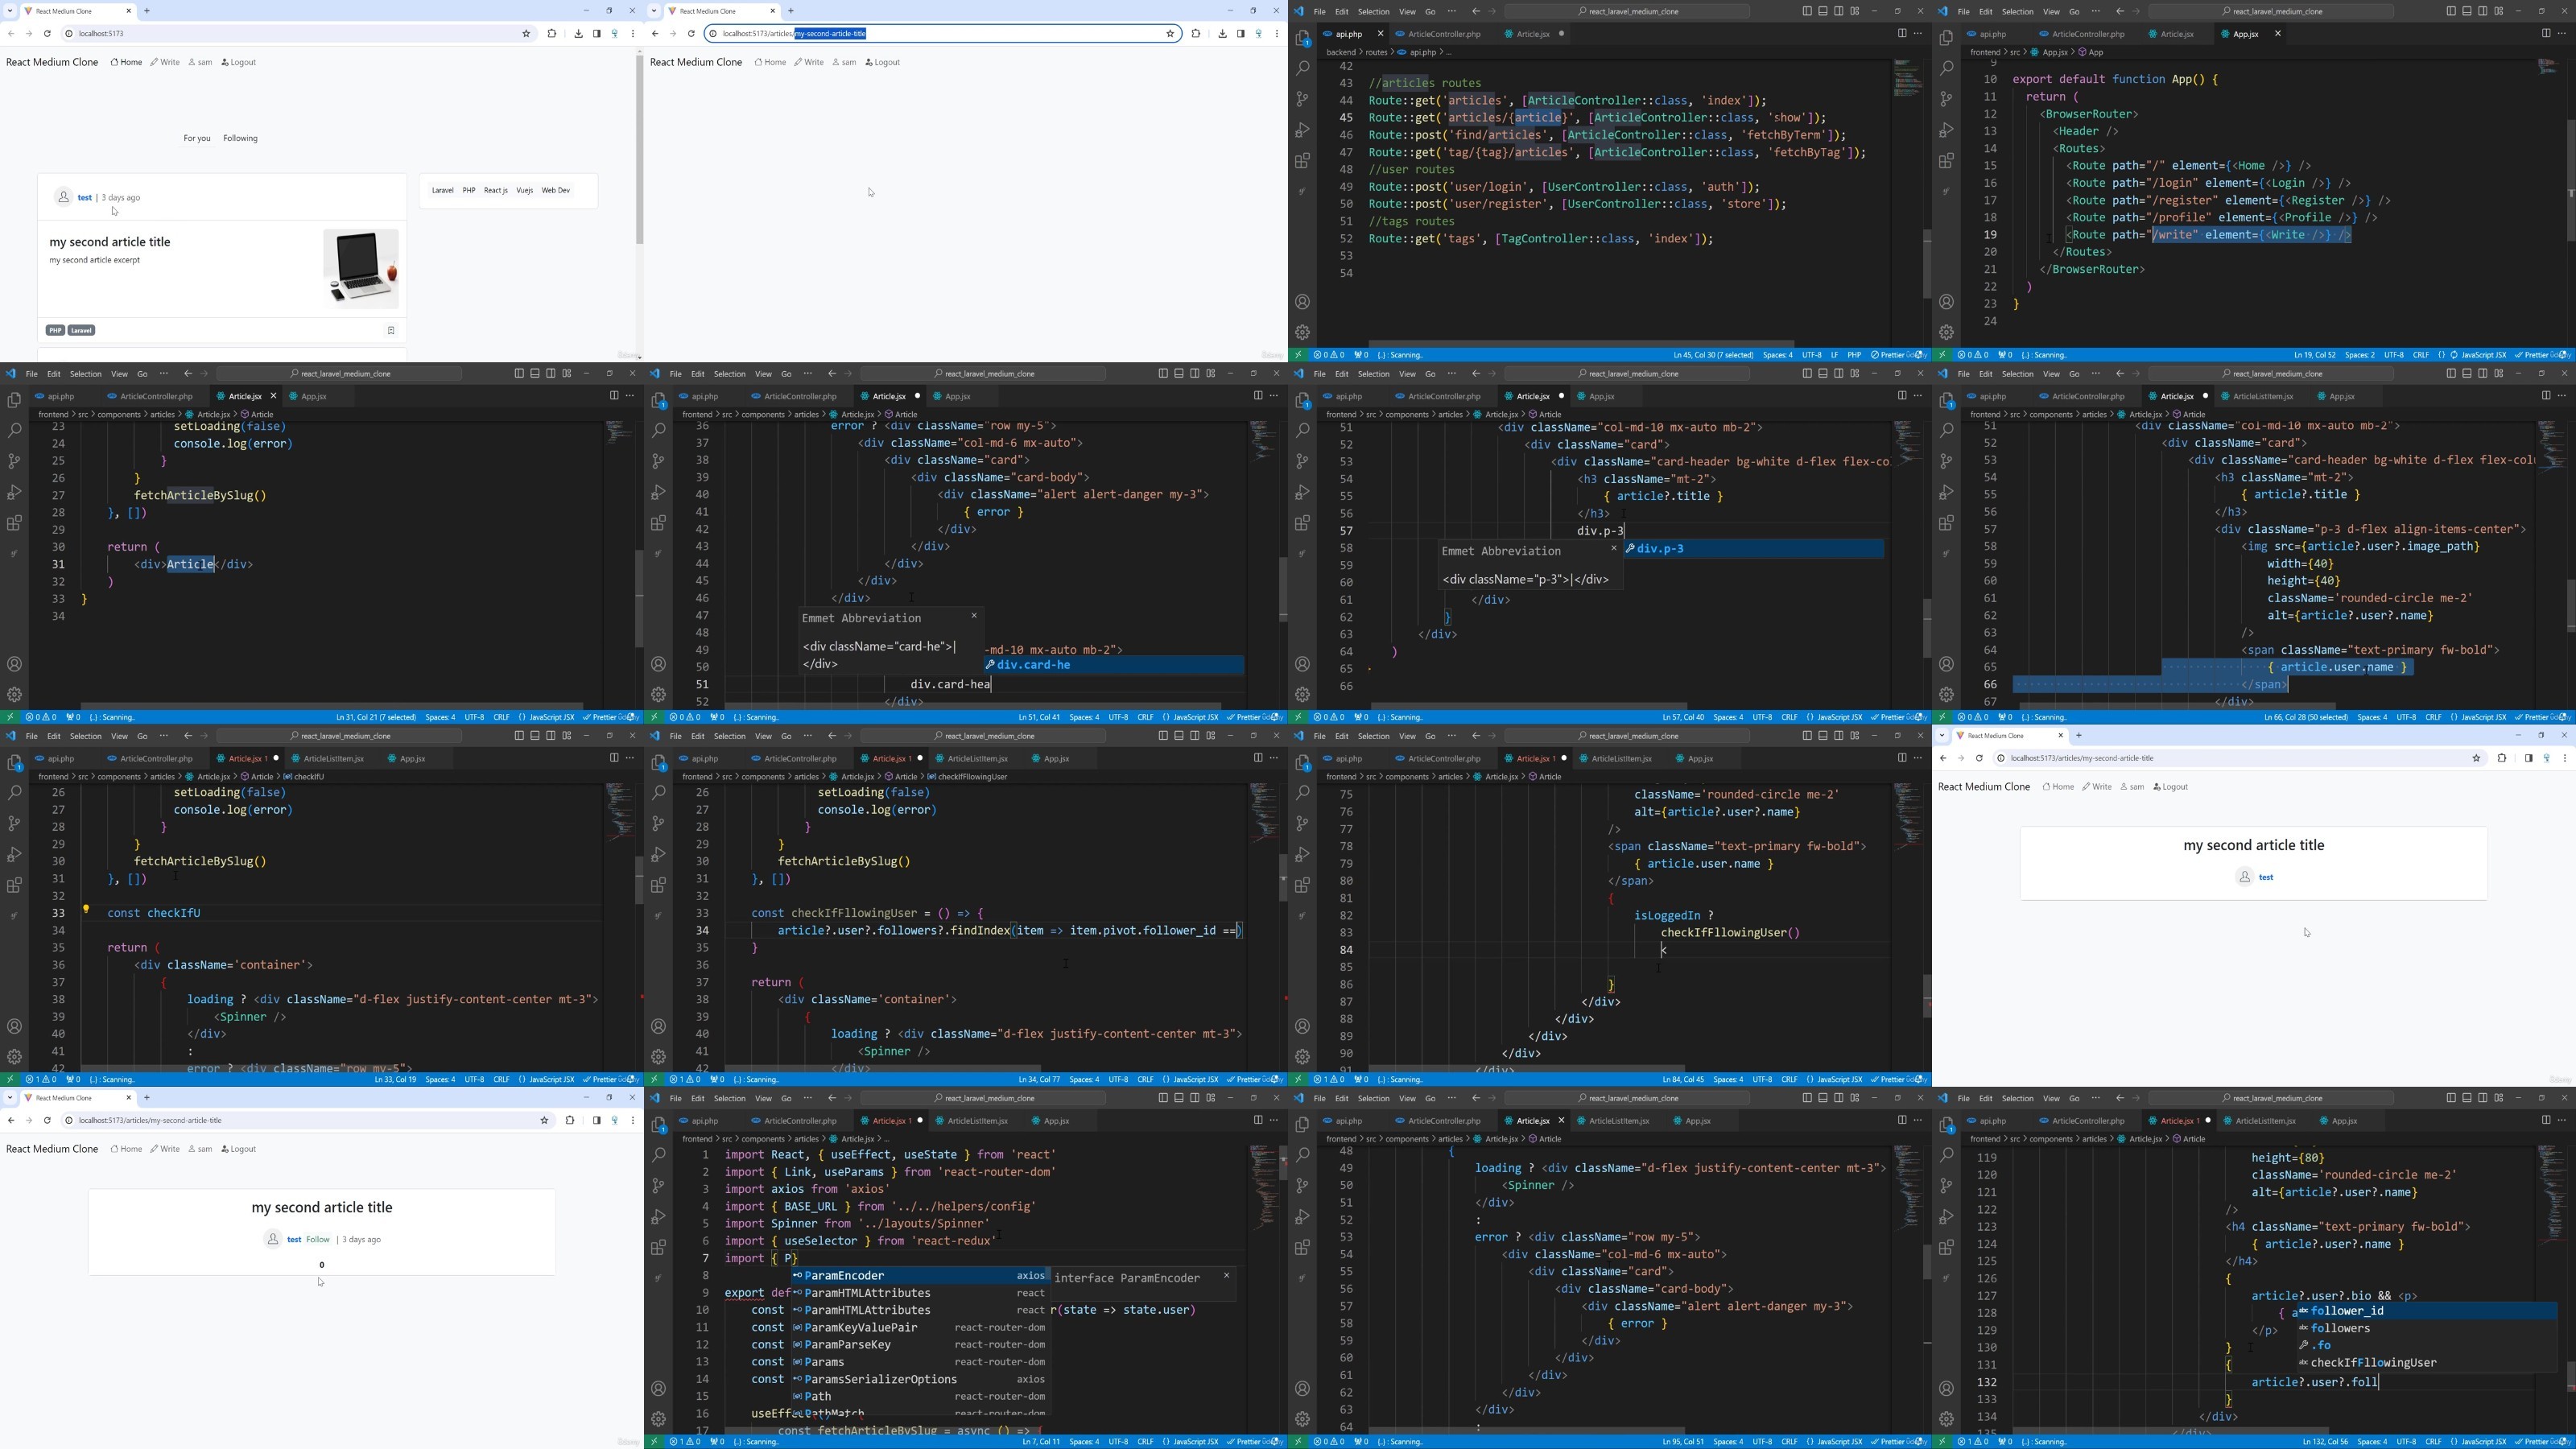Image resolution: width=2576 pixels, height=1449 pixels.
Task: Click the Web Dev tag in the tags list
Action: [556, 190]
